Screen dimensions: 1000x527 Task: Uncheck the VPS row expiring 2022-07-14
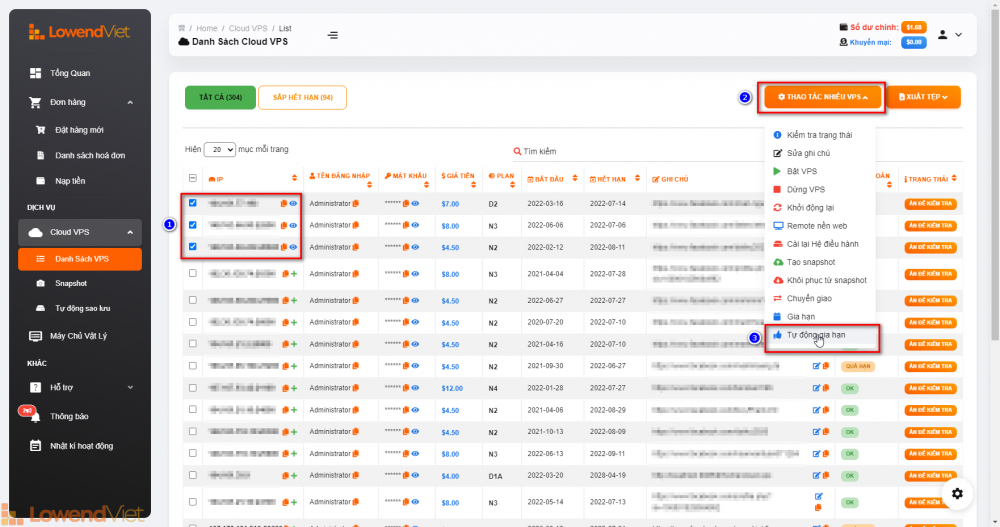tap(193, 203)
